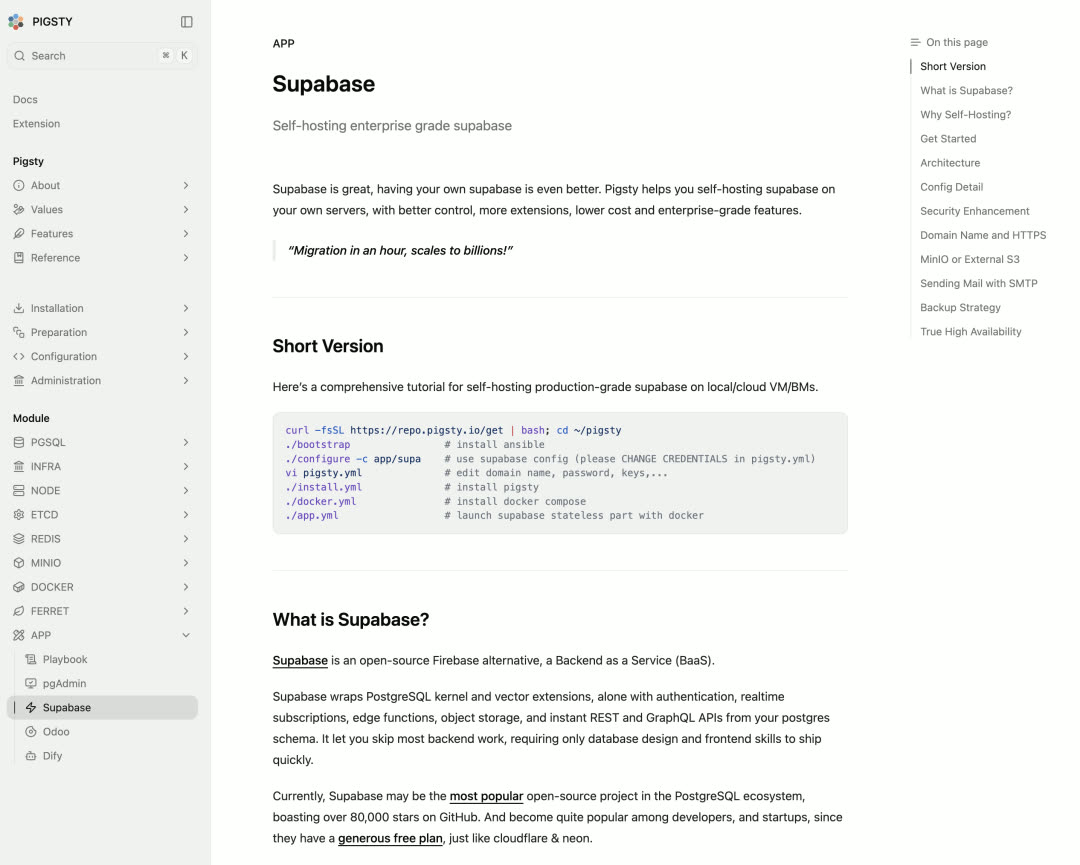
Task: Expand the Configuration section chevron
Action: [186, 357]
